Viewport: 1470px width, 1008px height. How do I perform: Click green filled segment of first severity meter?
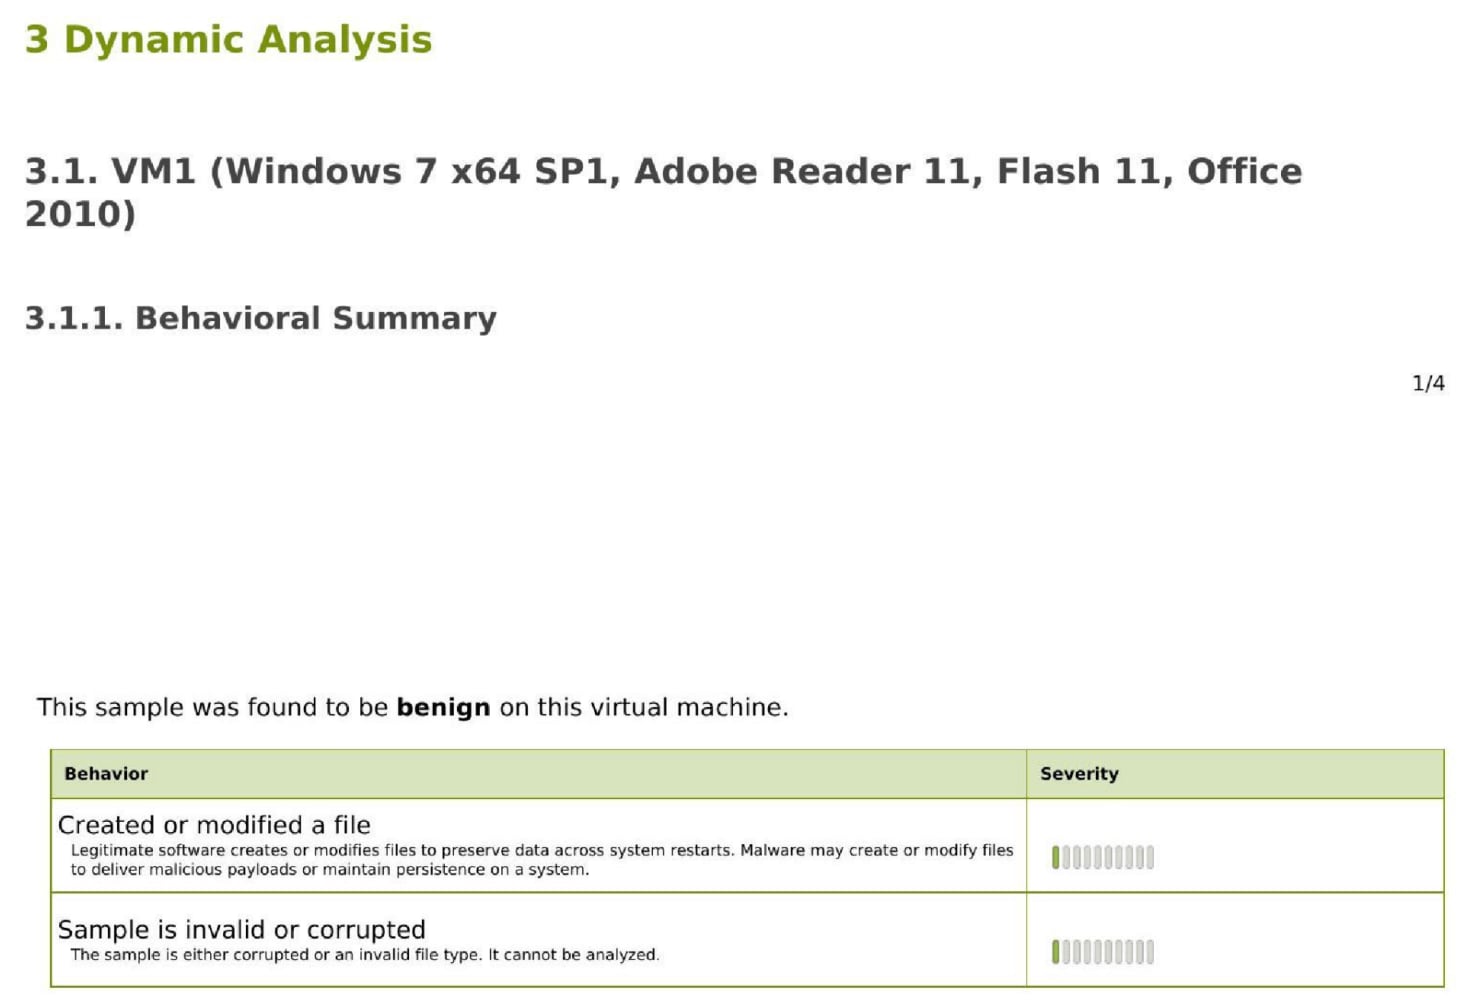[x=1055, y=857]
